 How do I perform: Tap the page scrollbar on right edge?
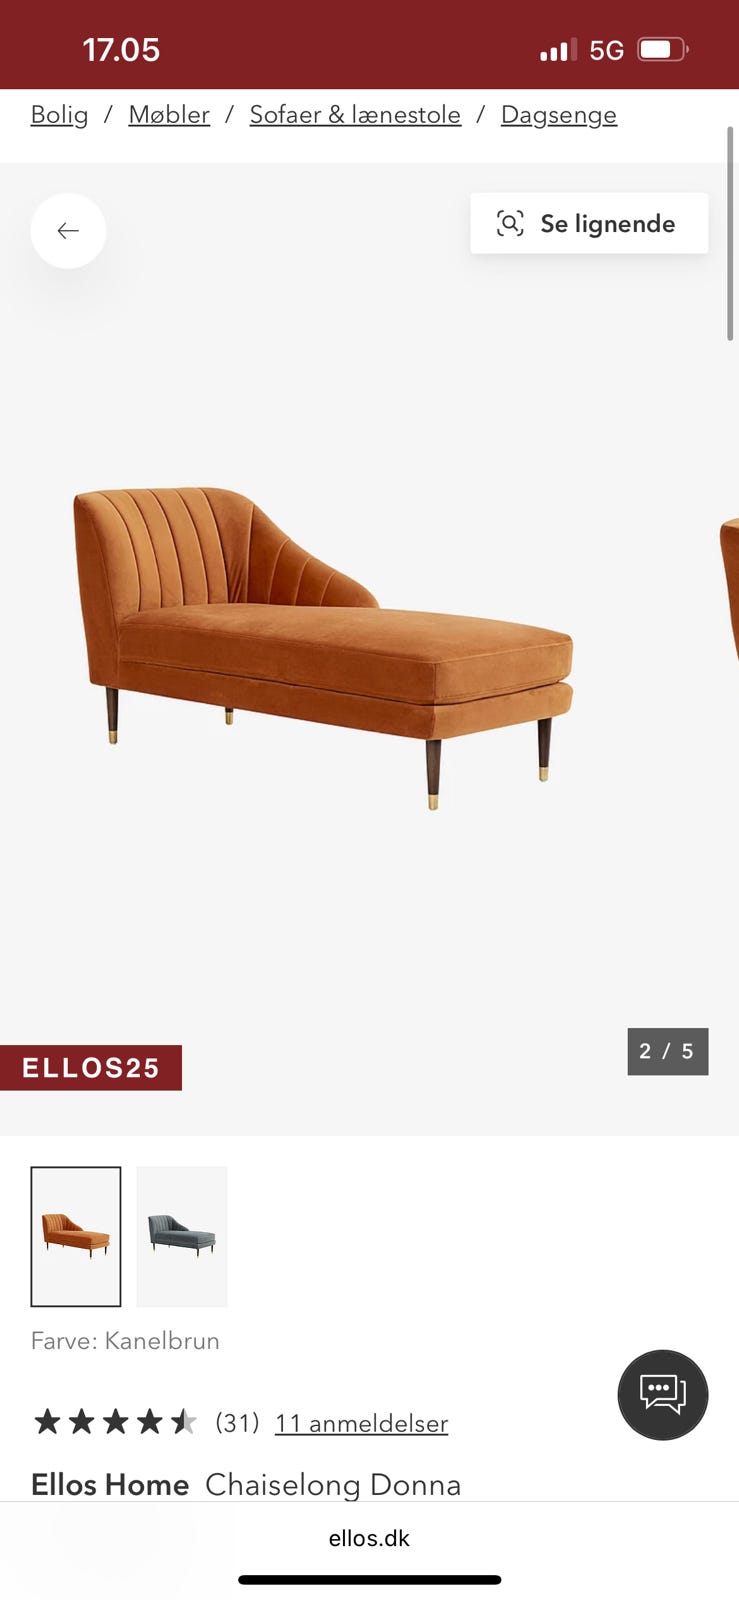[731, 234]
